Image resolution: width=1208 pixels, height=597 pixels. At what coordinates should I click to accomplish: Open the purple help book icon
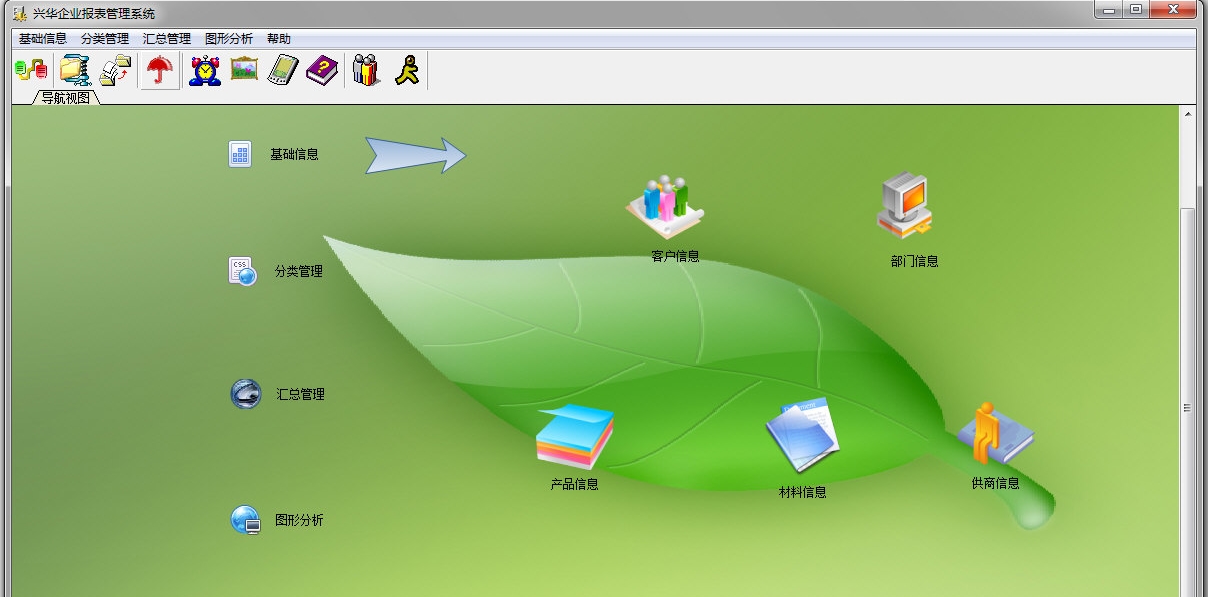[x=322, y=71]
